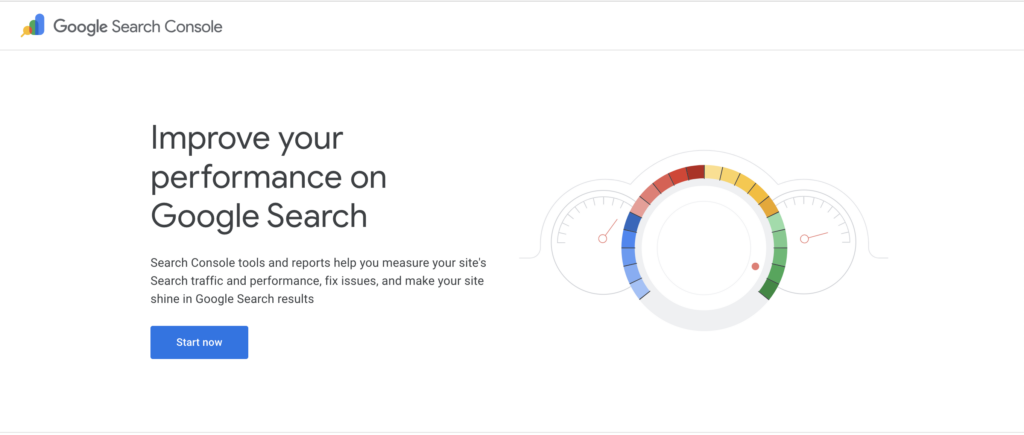Click the Google Search Console logo icon
The width and height of the screenshot is (1024, 435).
click(x=33, y=26)
